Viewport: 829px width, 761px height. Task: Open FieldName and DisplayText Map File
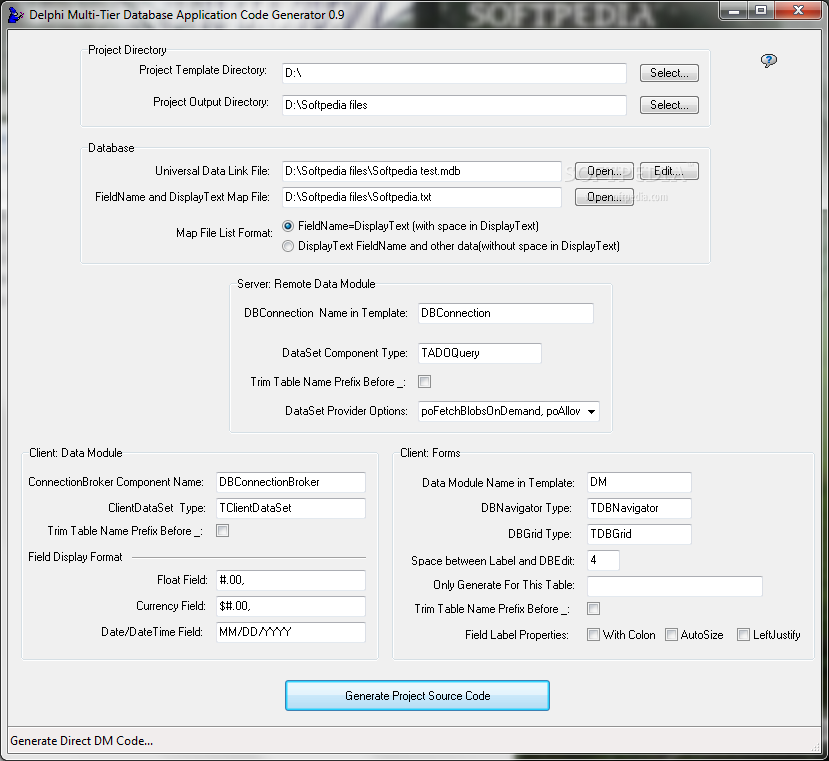pos(604,197)
